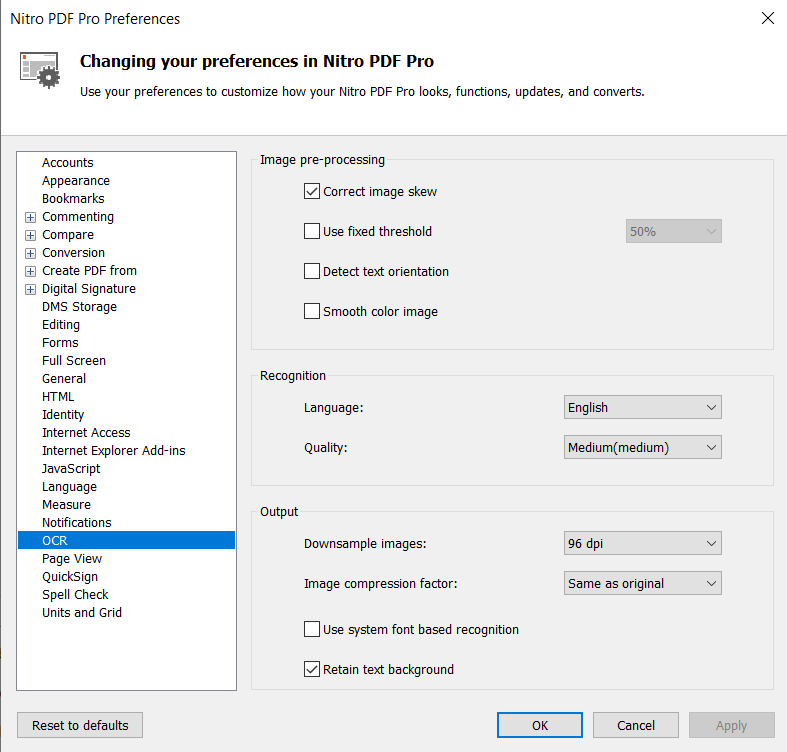Select the Editing category
The width and height of the screenshot is (787, 752).
click(61, 325)
